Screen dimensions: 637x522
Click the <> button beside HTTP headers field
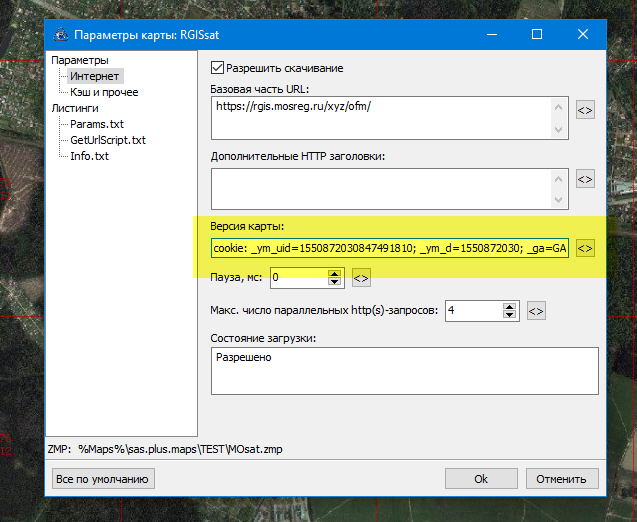pos(585,179)
